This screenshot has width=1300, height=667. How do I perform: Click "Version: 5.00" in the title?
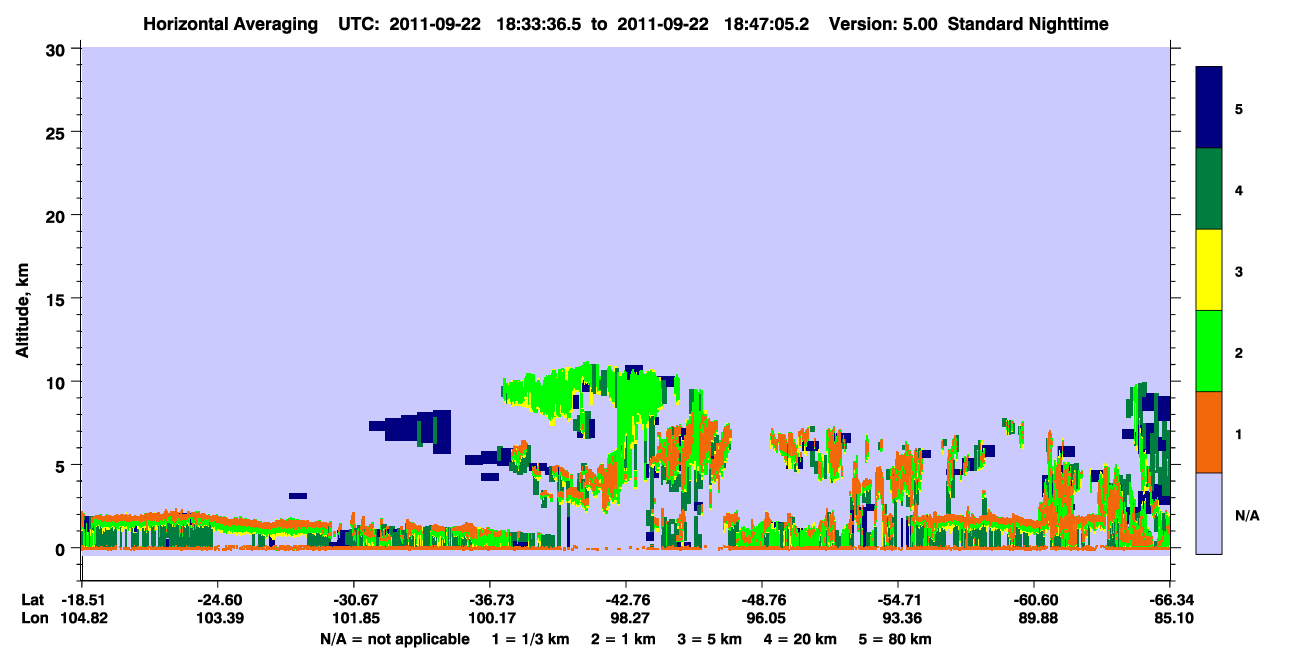[x=883, y=24]
